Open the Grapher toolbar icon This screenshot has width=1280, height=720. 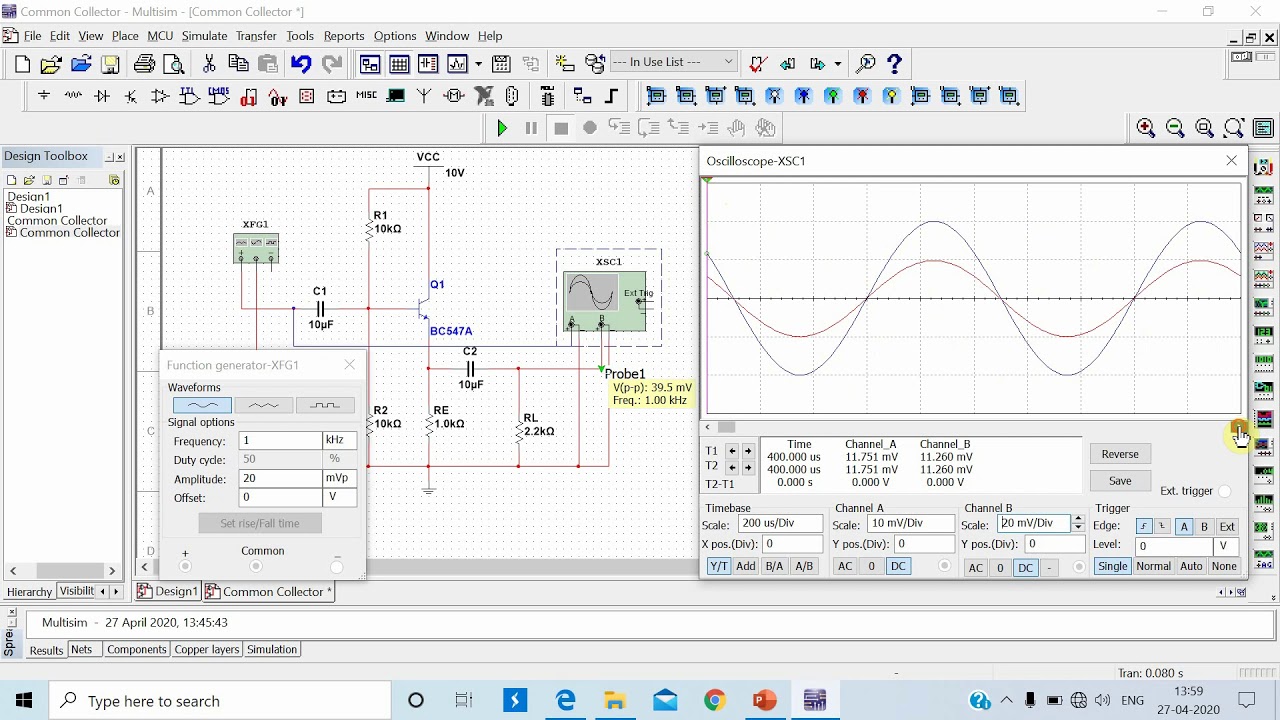(x=458, y=65)
